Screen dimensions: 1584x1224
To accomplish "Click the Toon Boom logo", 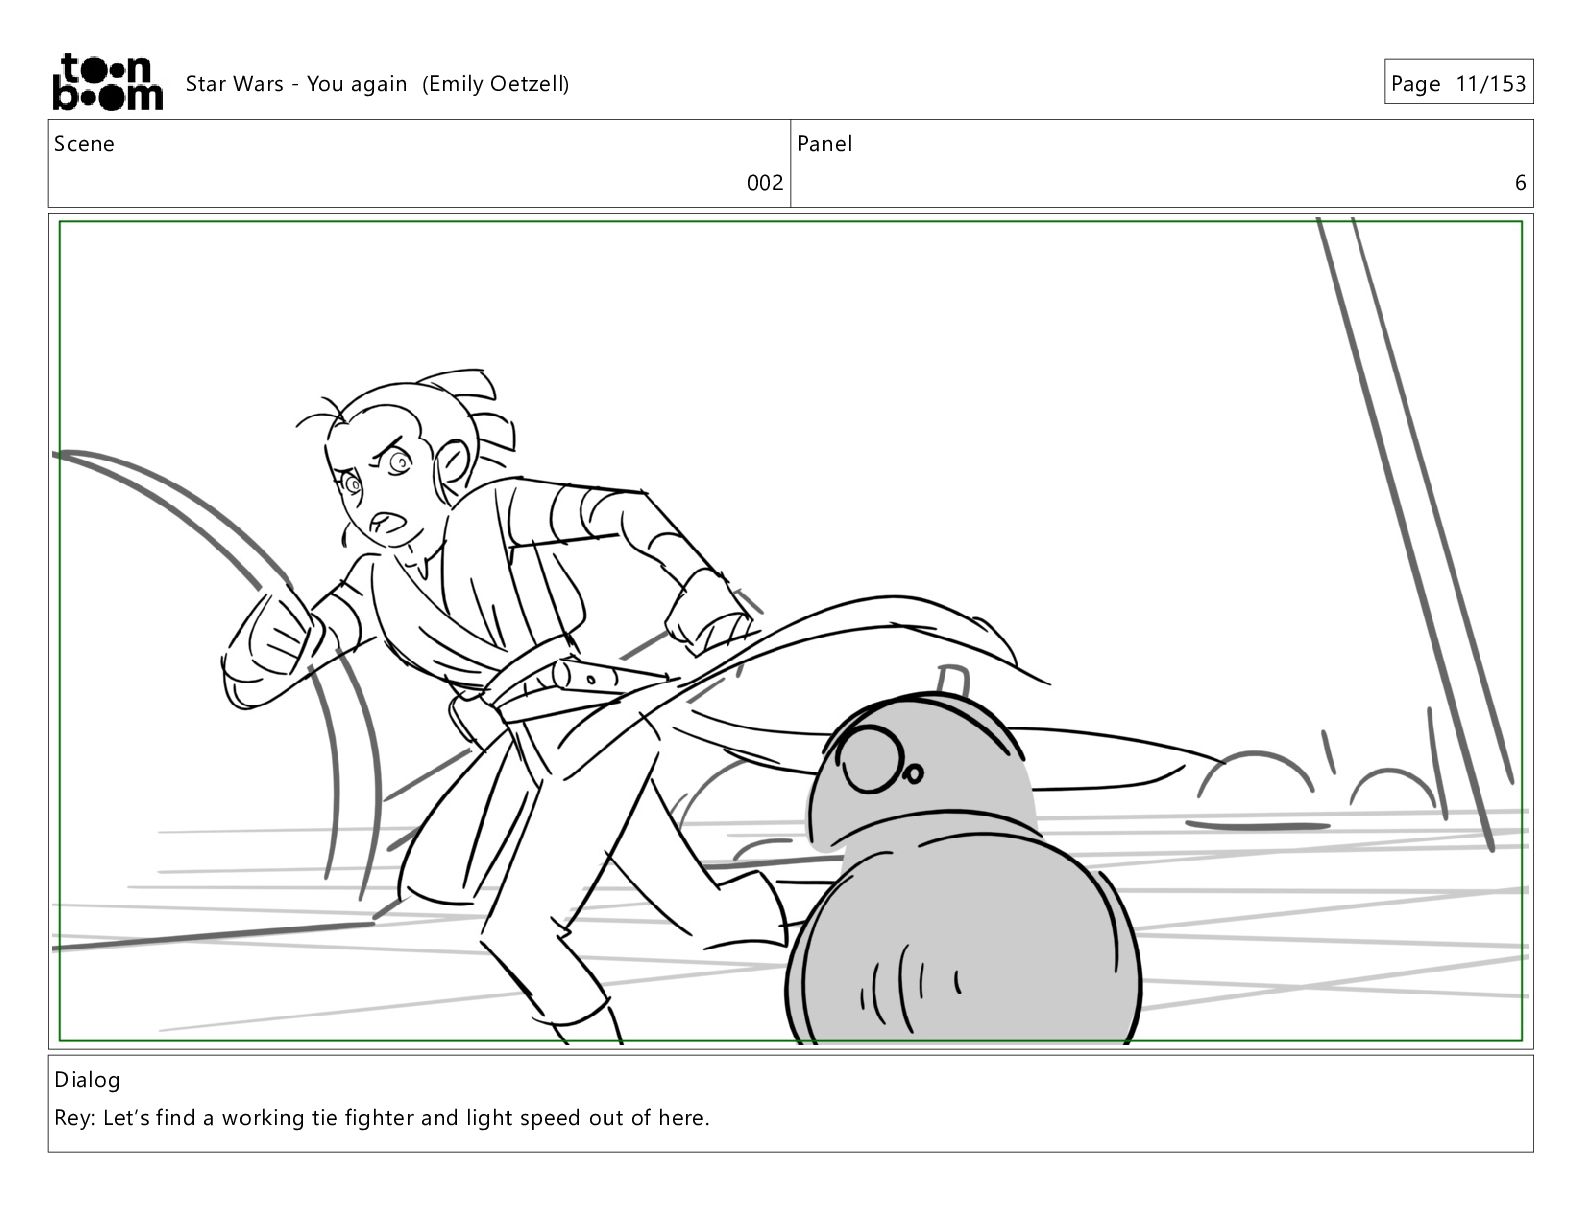I will pyautogui.click(x=107, y=82).
